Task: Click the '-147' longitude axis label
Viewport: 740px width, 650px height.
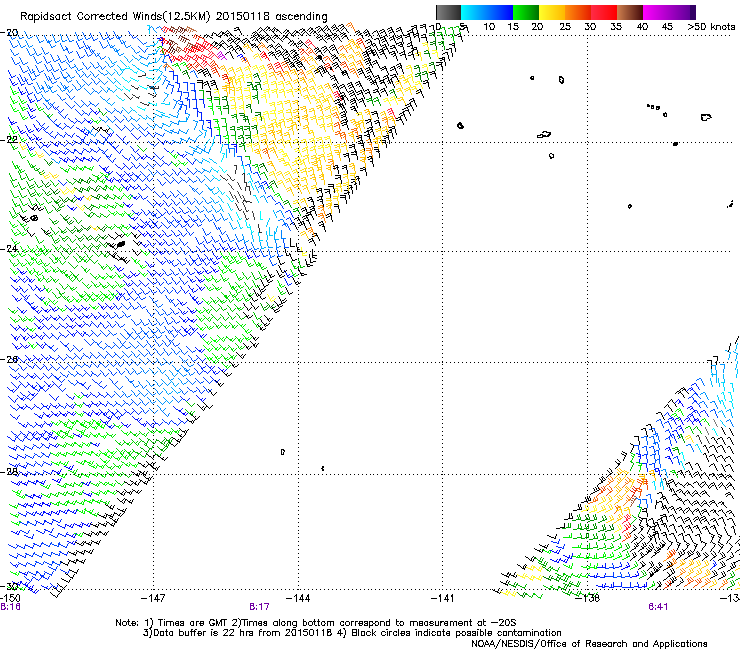Action: pyautogui.click(x=153, y=598)
